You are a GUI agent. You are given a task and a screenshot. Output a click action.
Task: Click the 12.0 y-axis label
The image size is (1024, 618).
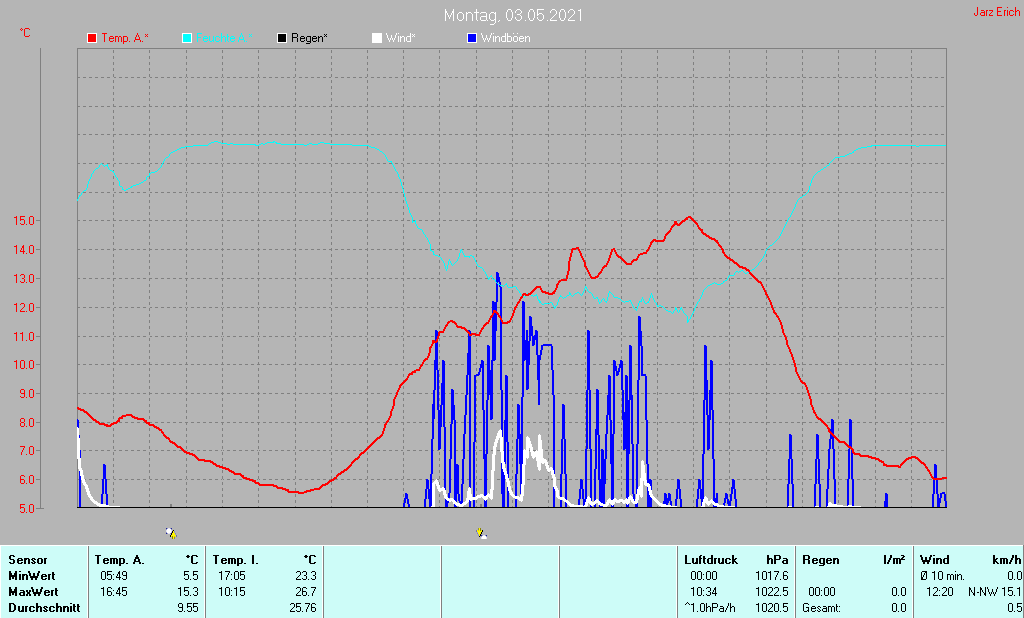click(x=24, y=308)
